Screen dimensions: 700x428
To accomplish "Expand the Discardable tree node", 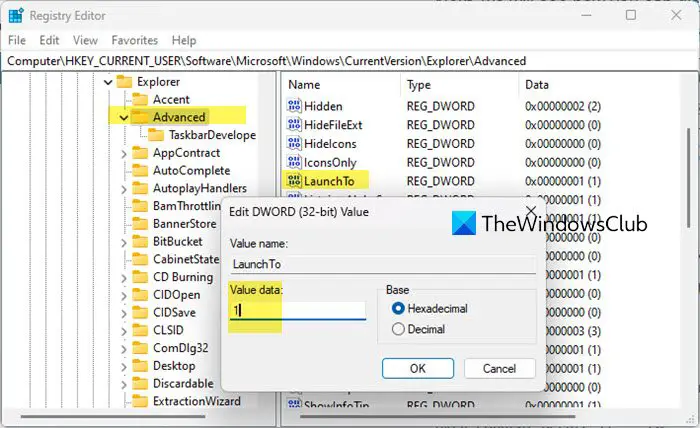I will pos(124,385).
